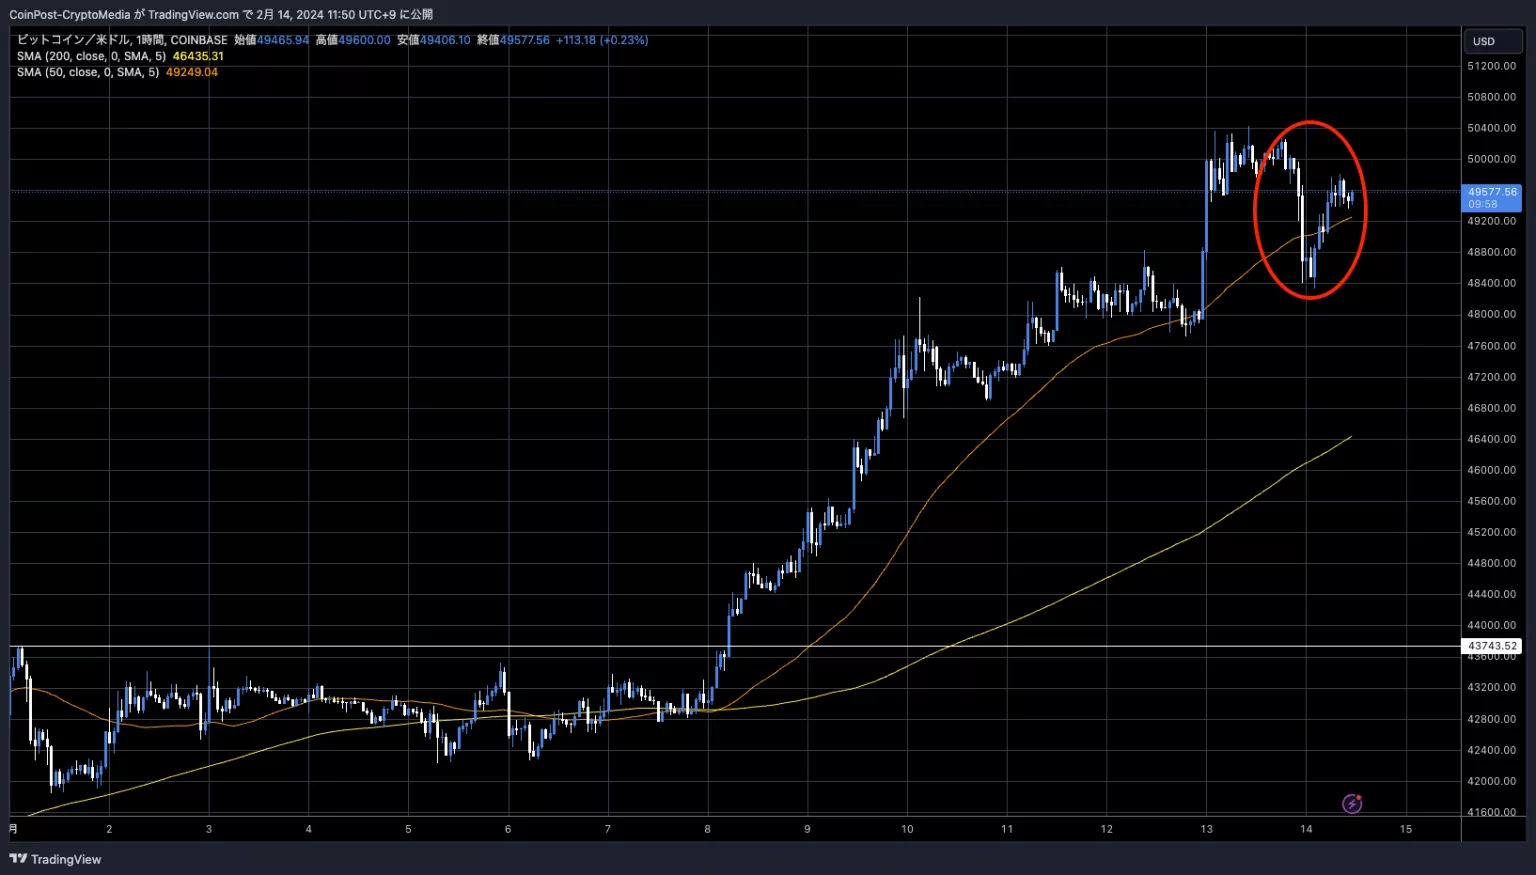Screen dimensions: 1536x875
Task: Click the 46400.00 price axis label
Action: coord(1491,439)
